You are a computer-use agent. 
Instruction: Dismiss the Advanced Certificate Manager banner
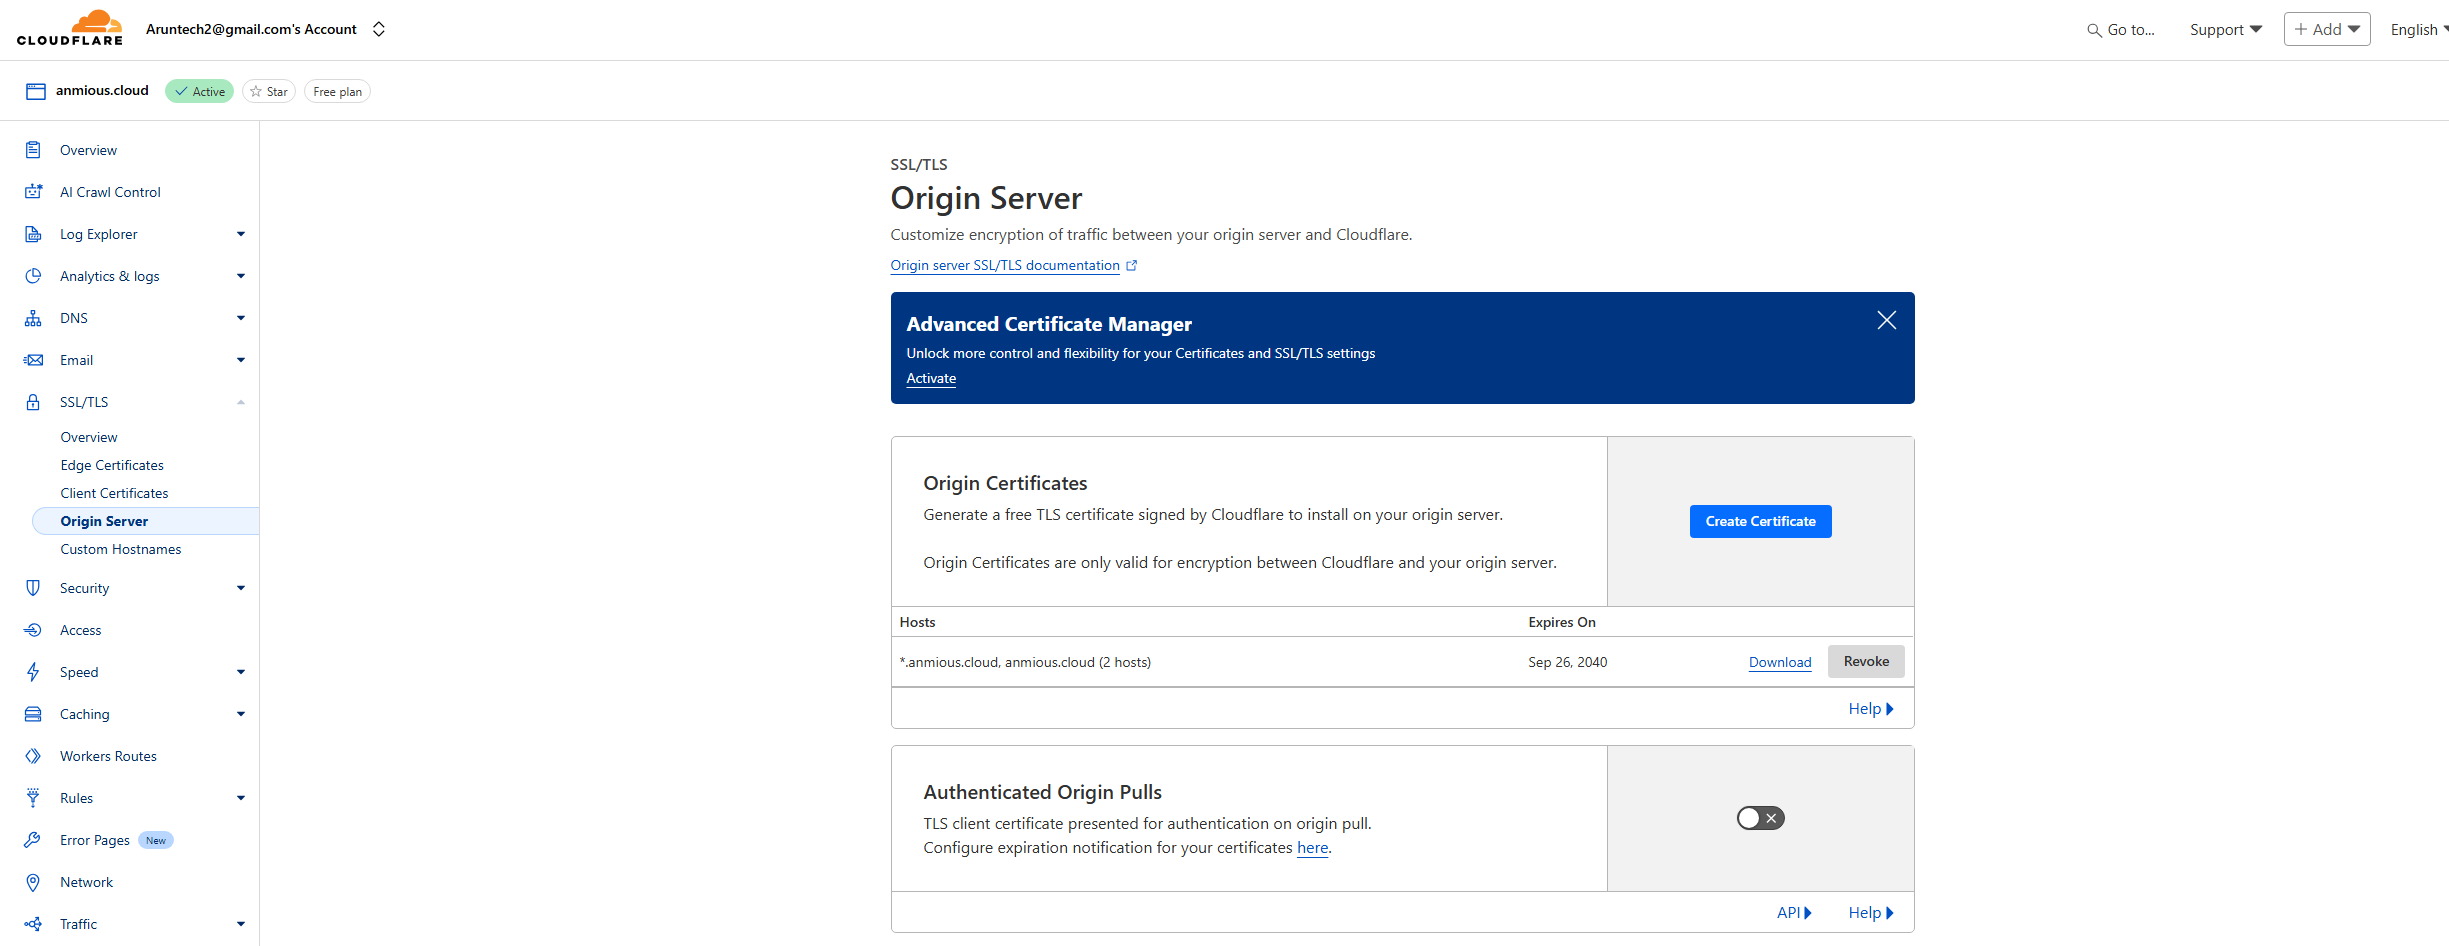click(x=1886, y=319)
